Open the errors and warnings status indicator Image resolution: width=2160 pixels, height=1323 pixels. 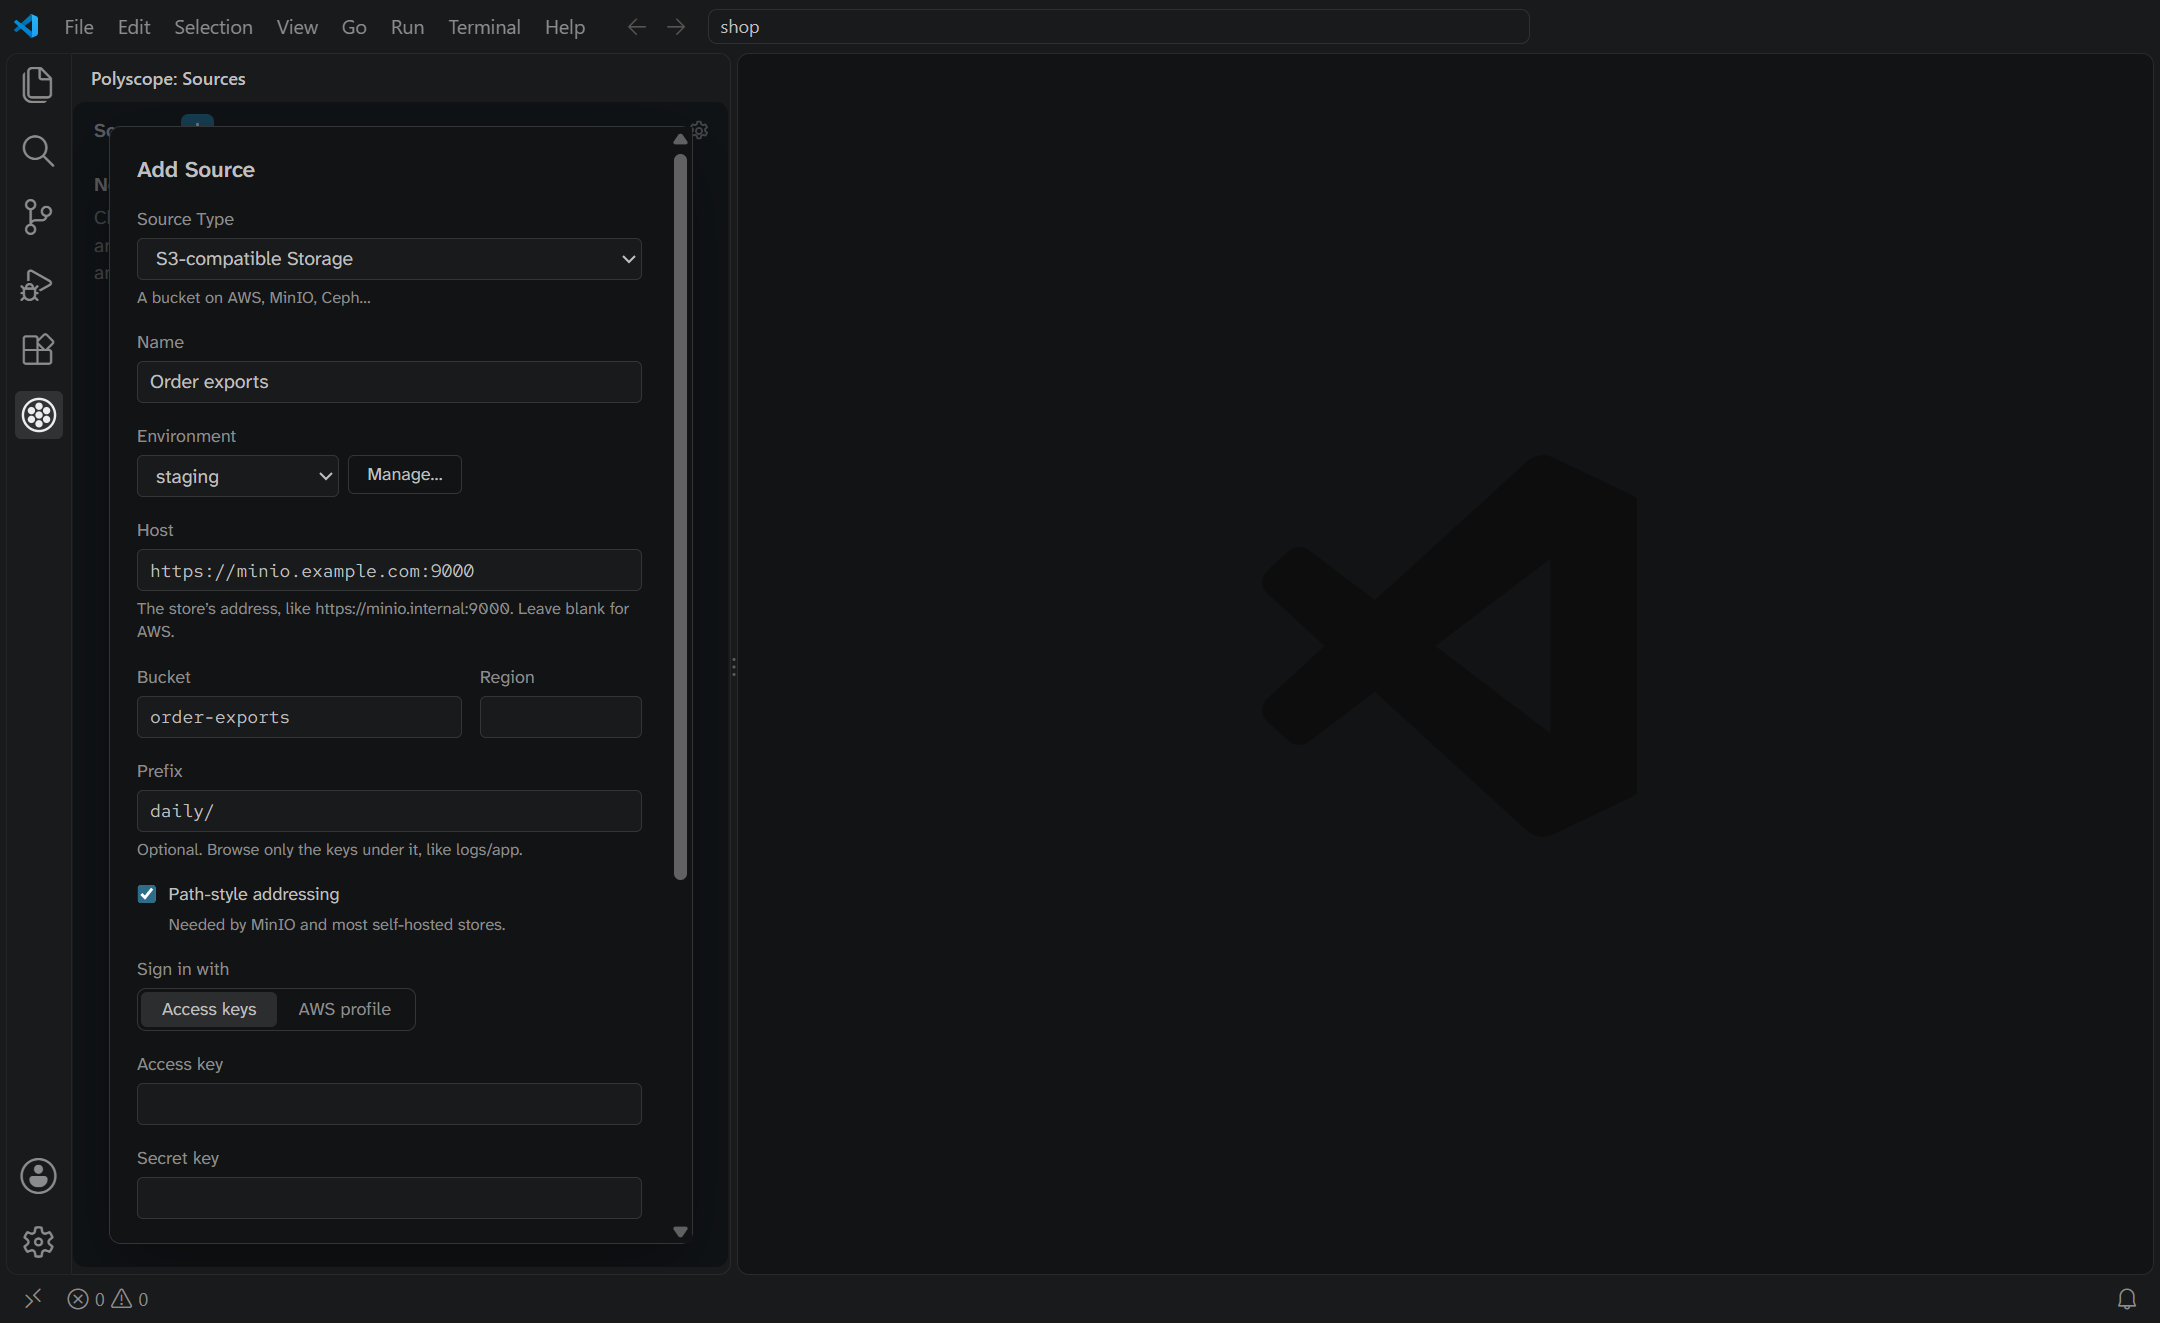(108, 1299)
